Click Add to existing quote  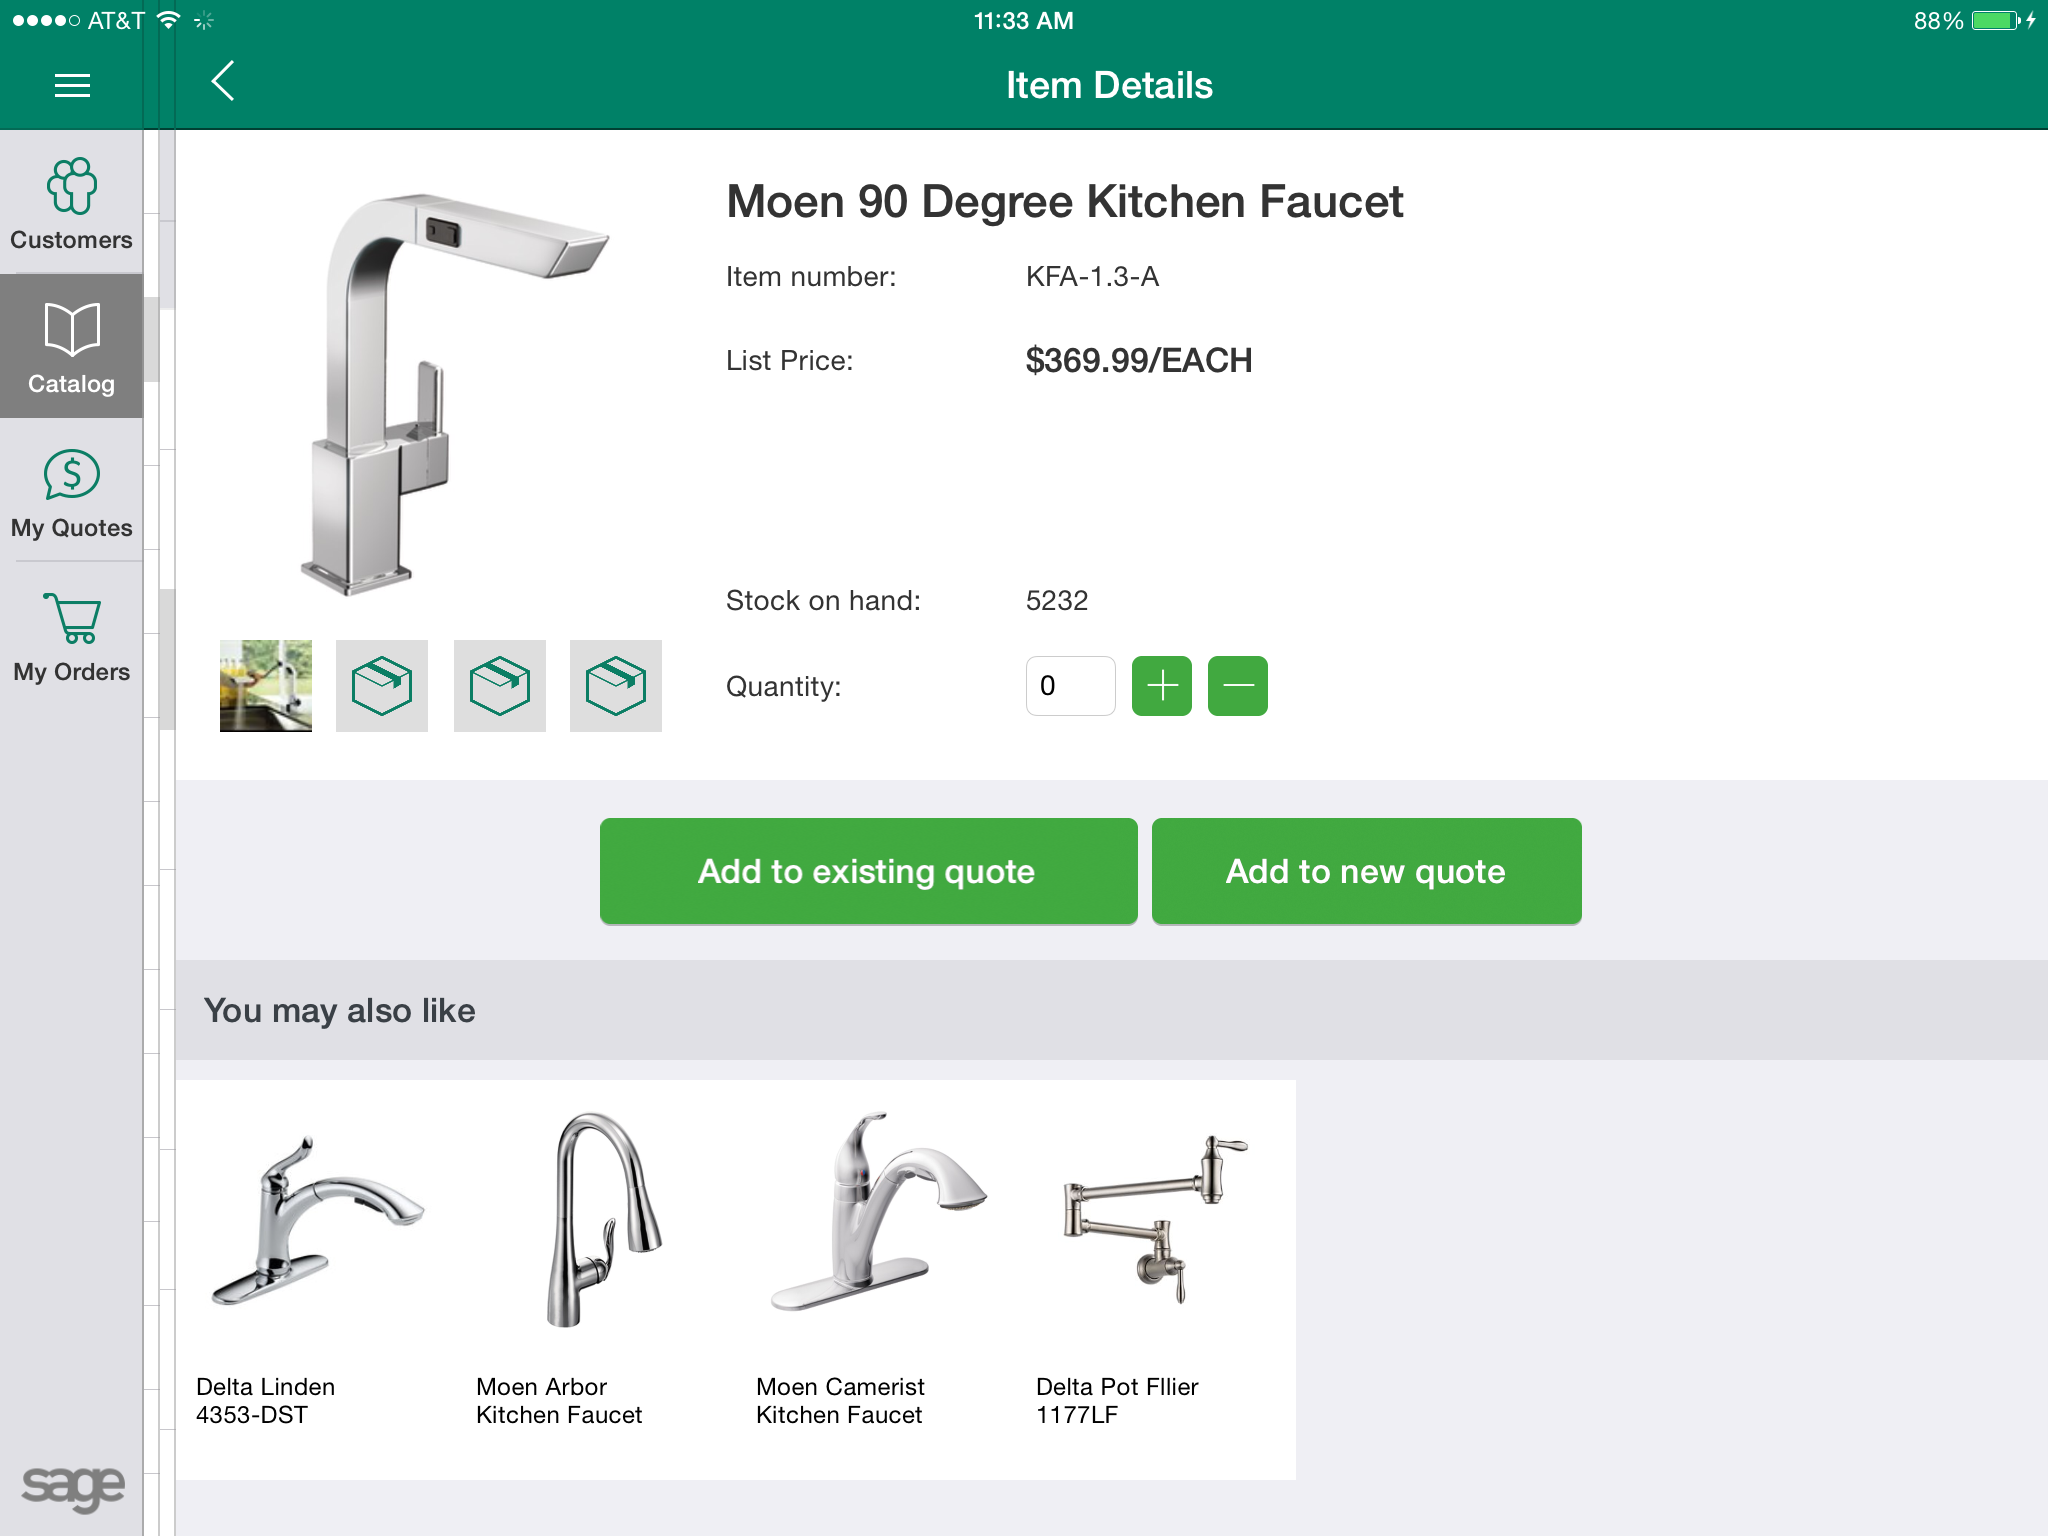(x=867, y=870)
